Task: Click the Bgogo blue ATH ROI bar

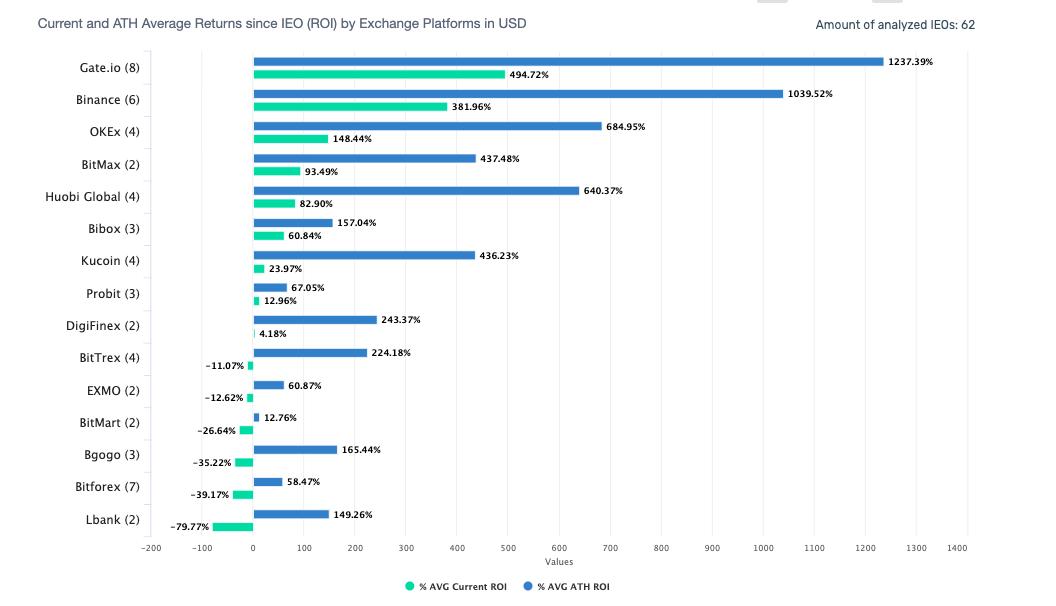Action: [x=296, y=450]
